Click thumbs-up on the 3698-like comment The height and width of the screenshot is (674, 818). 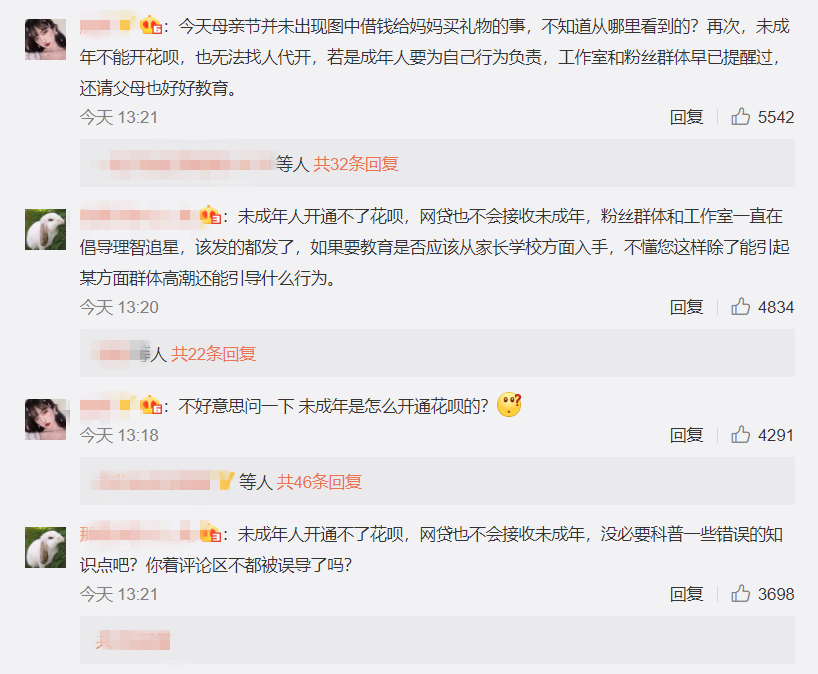coord(740,594)
